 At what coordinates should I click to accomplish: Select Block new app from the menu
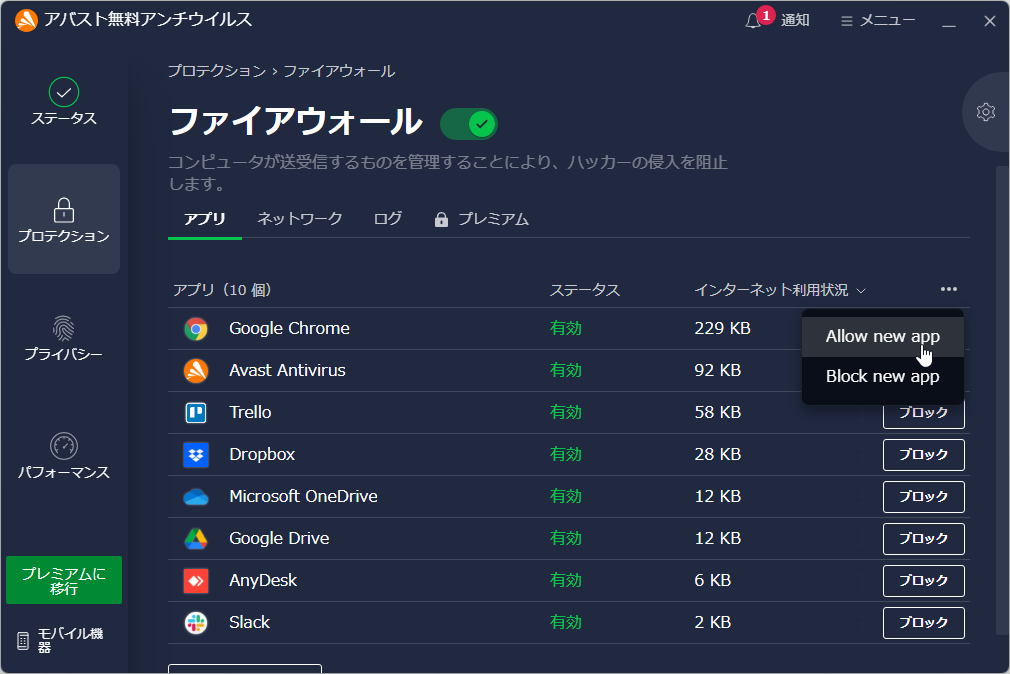(882, 376)
